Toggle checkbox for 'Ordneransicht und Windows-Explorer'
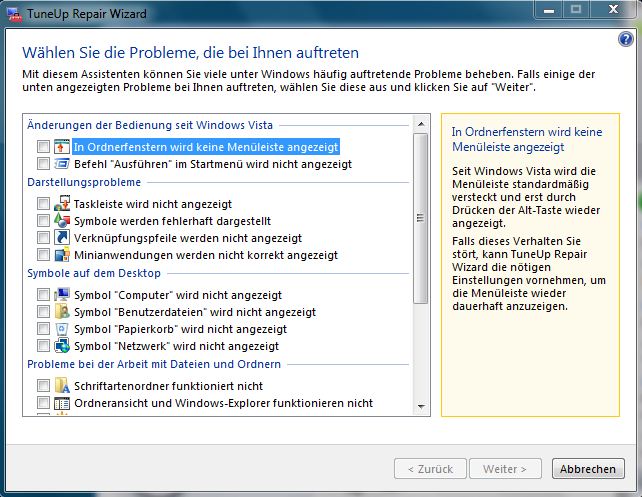The image size is (642, 497). pyautogui.click(x=43, y=403)
